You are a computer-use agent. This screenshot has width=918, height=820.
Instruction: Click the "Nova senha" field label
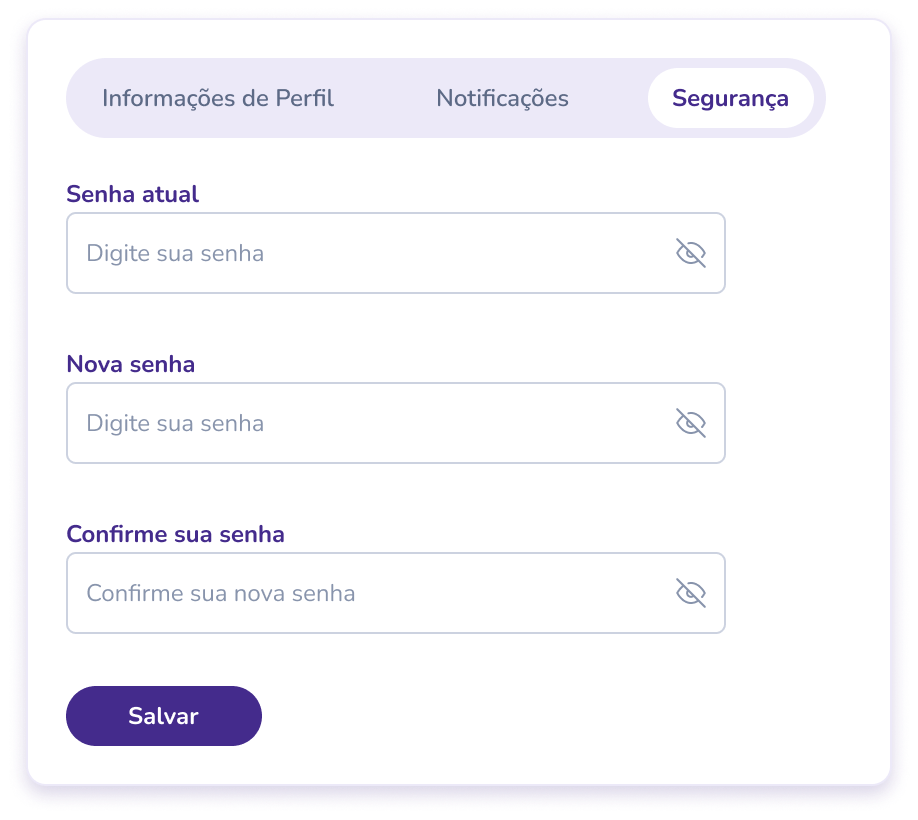click(x=131, y=364)
